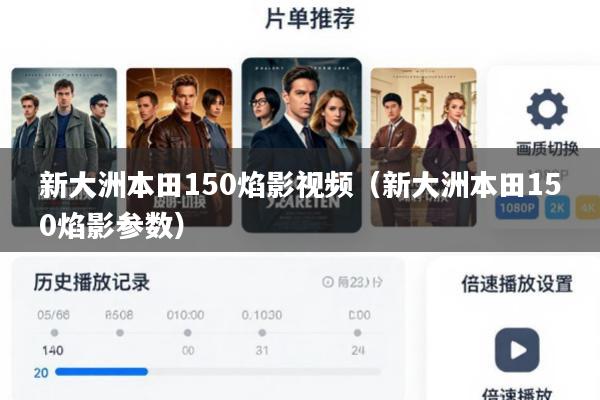Click the last history dot above 24
The height and width of the screenshot is (400, 600).
tap(357, 333)
